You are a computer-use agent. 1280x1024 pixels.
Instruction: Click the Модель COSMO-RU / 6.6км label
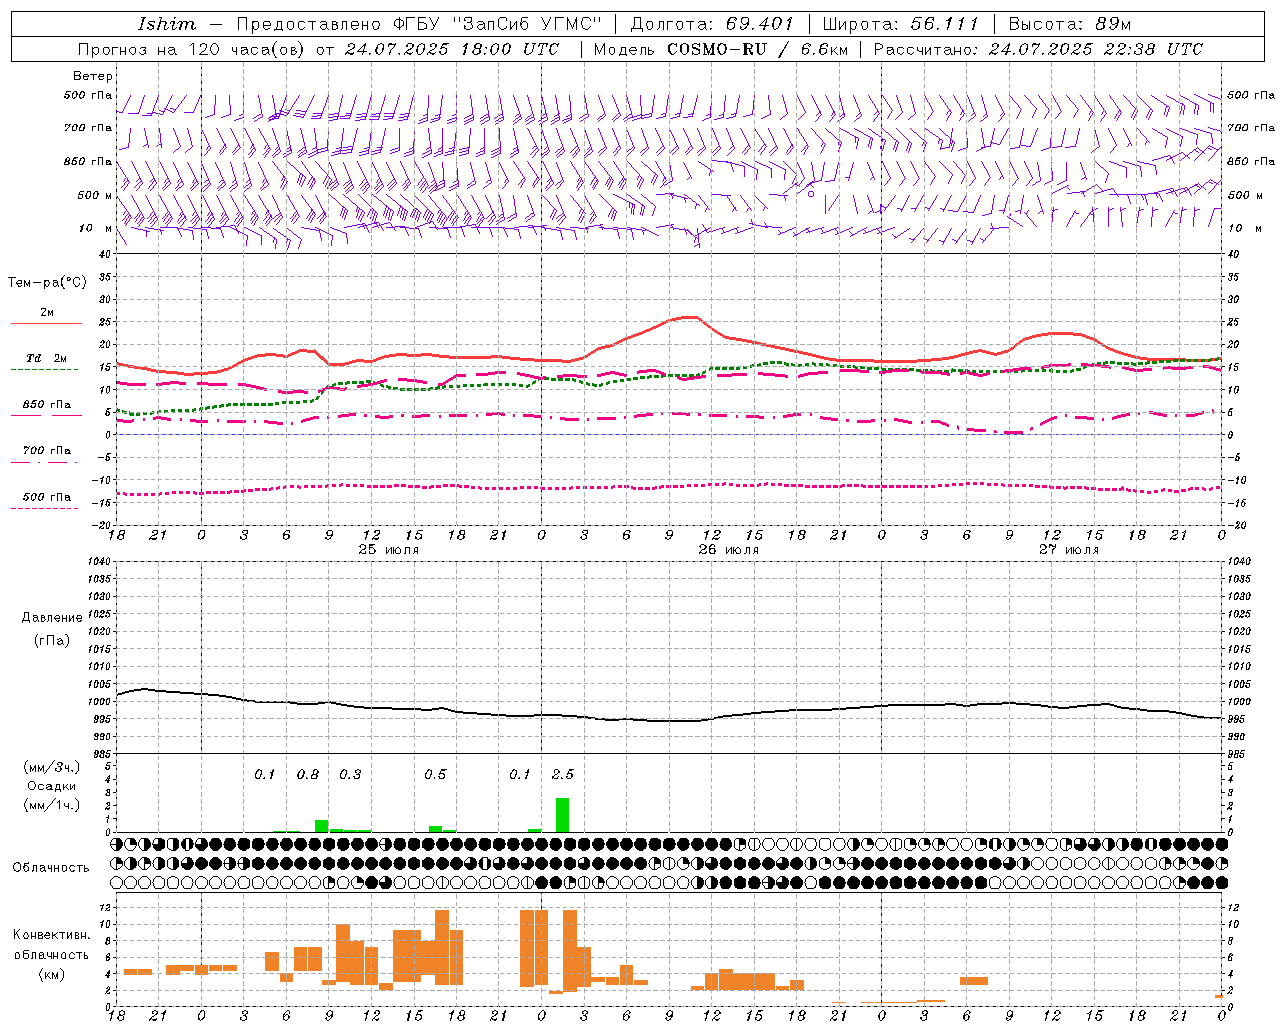point(721,49)
